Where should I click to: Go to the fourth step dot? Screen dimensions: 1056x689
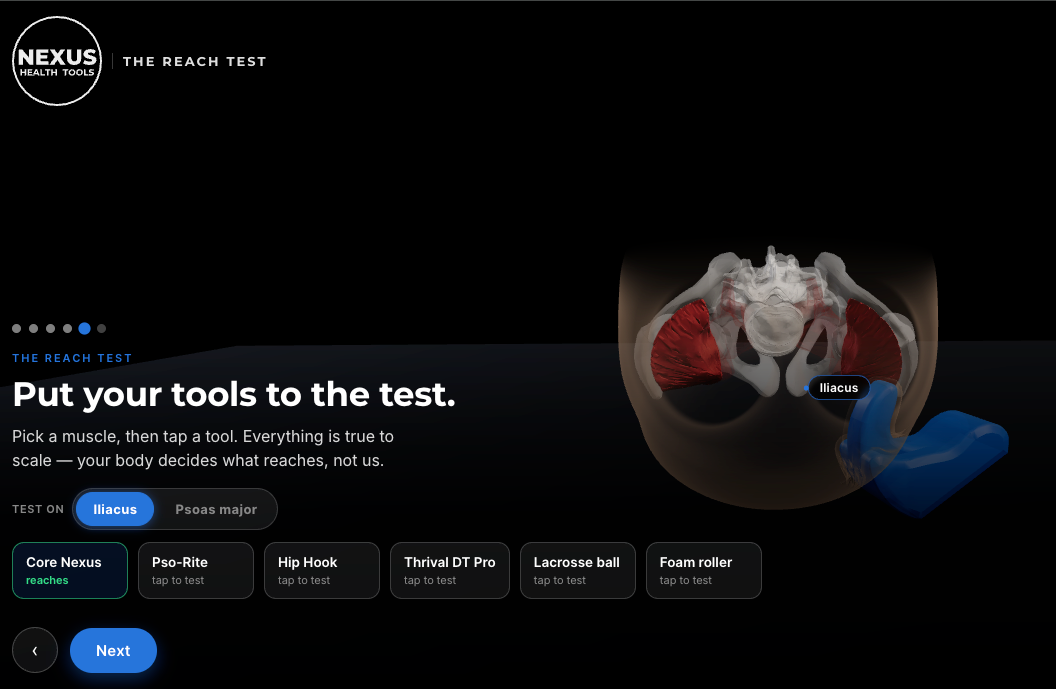pyautogui.click(x=67, y=329)
